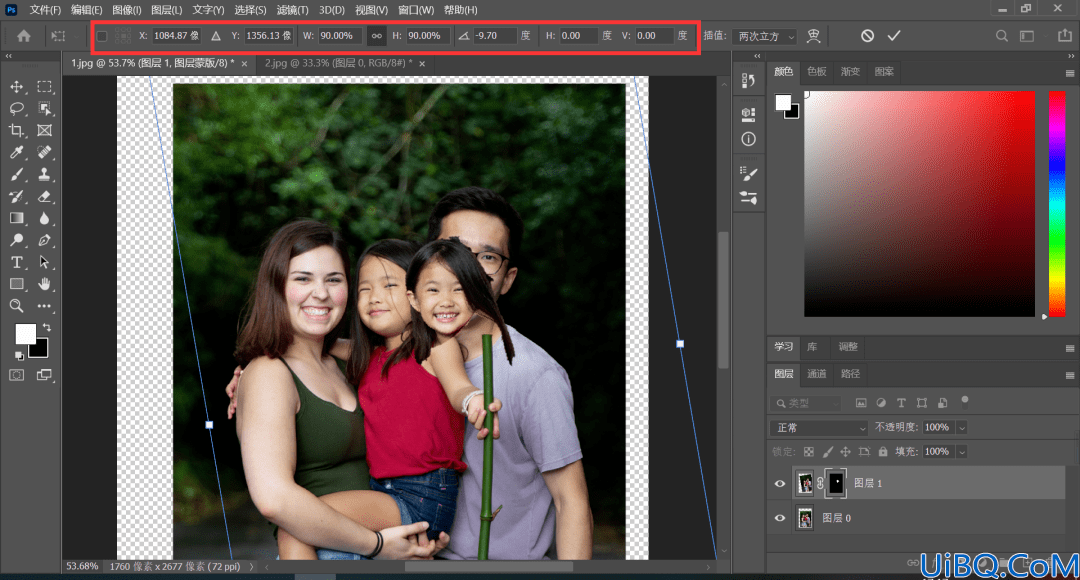The height and width of the screenshot is (580, 1080).
Task: Select the Pen tool
Action: [44, 240]
